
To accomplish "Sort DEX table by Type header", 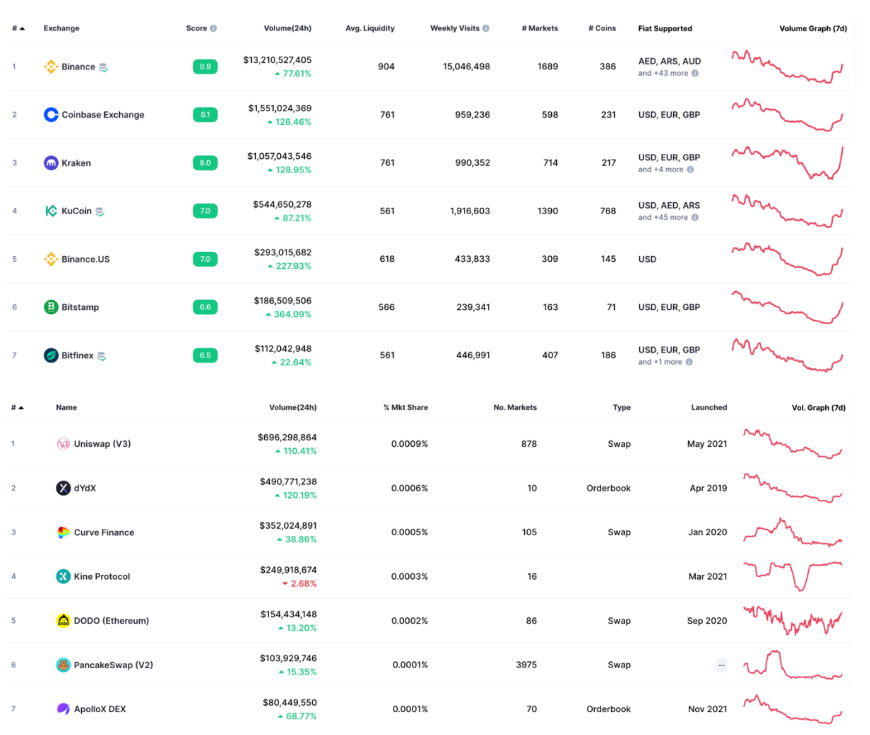I will (622, 408).
